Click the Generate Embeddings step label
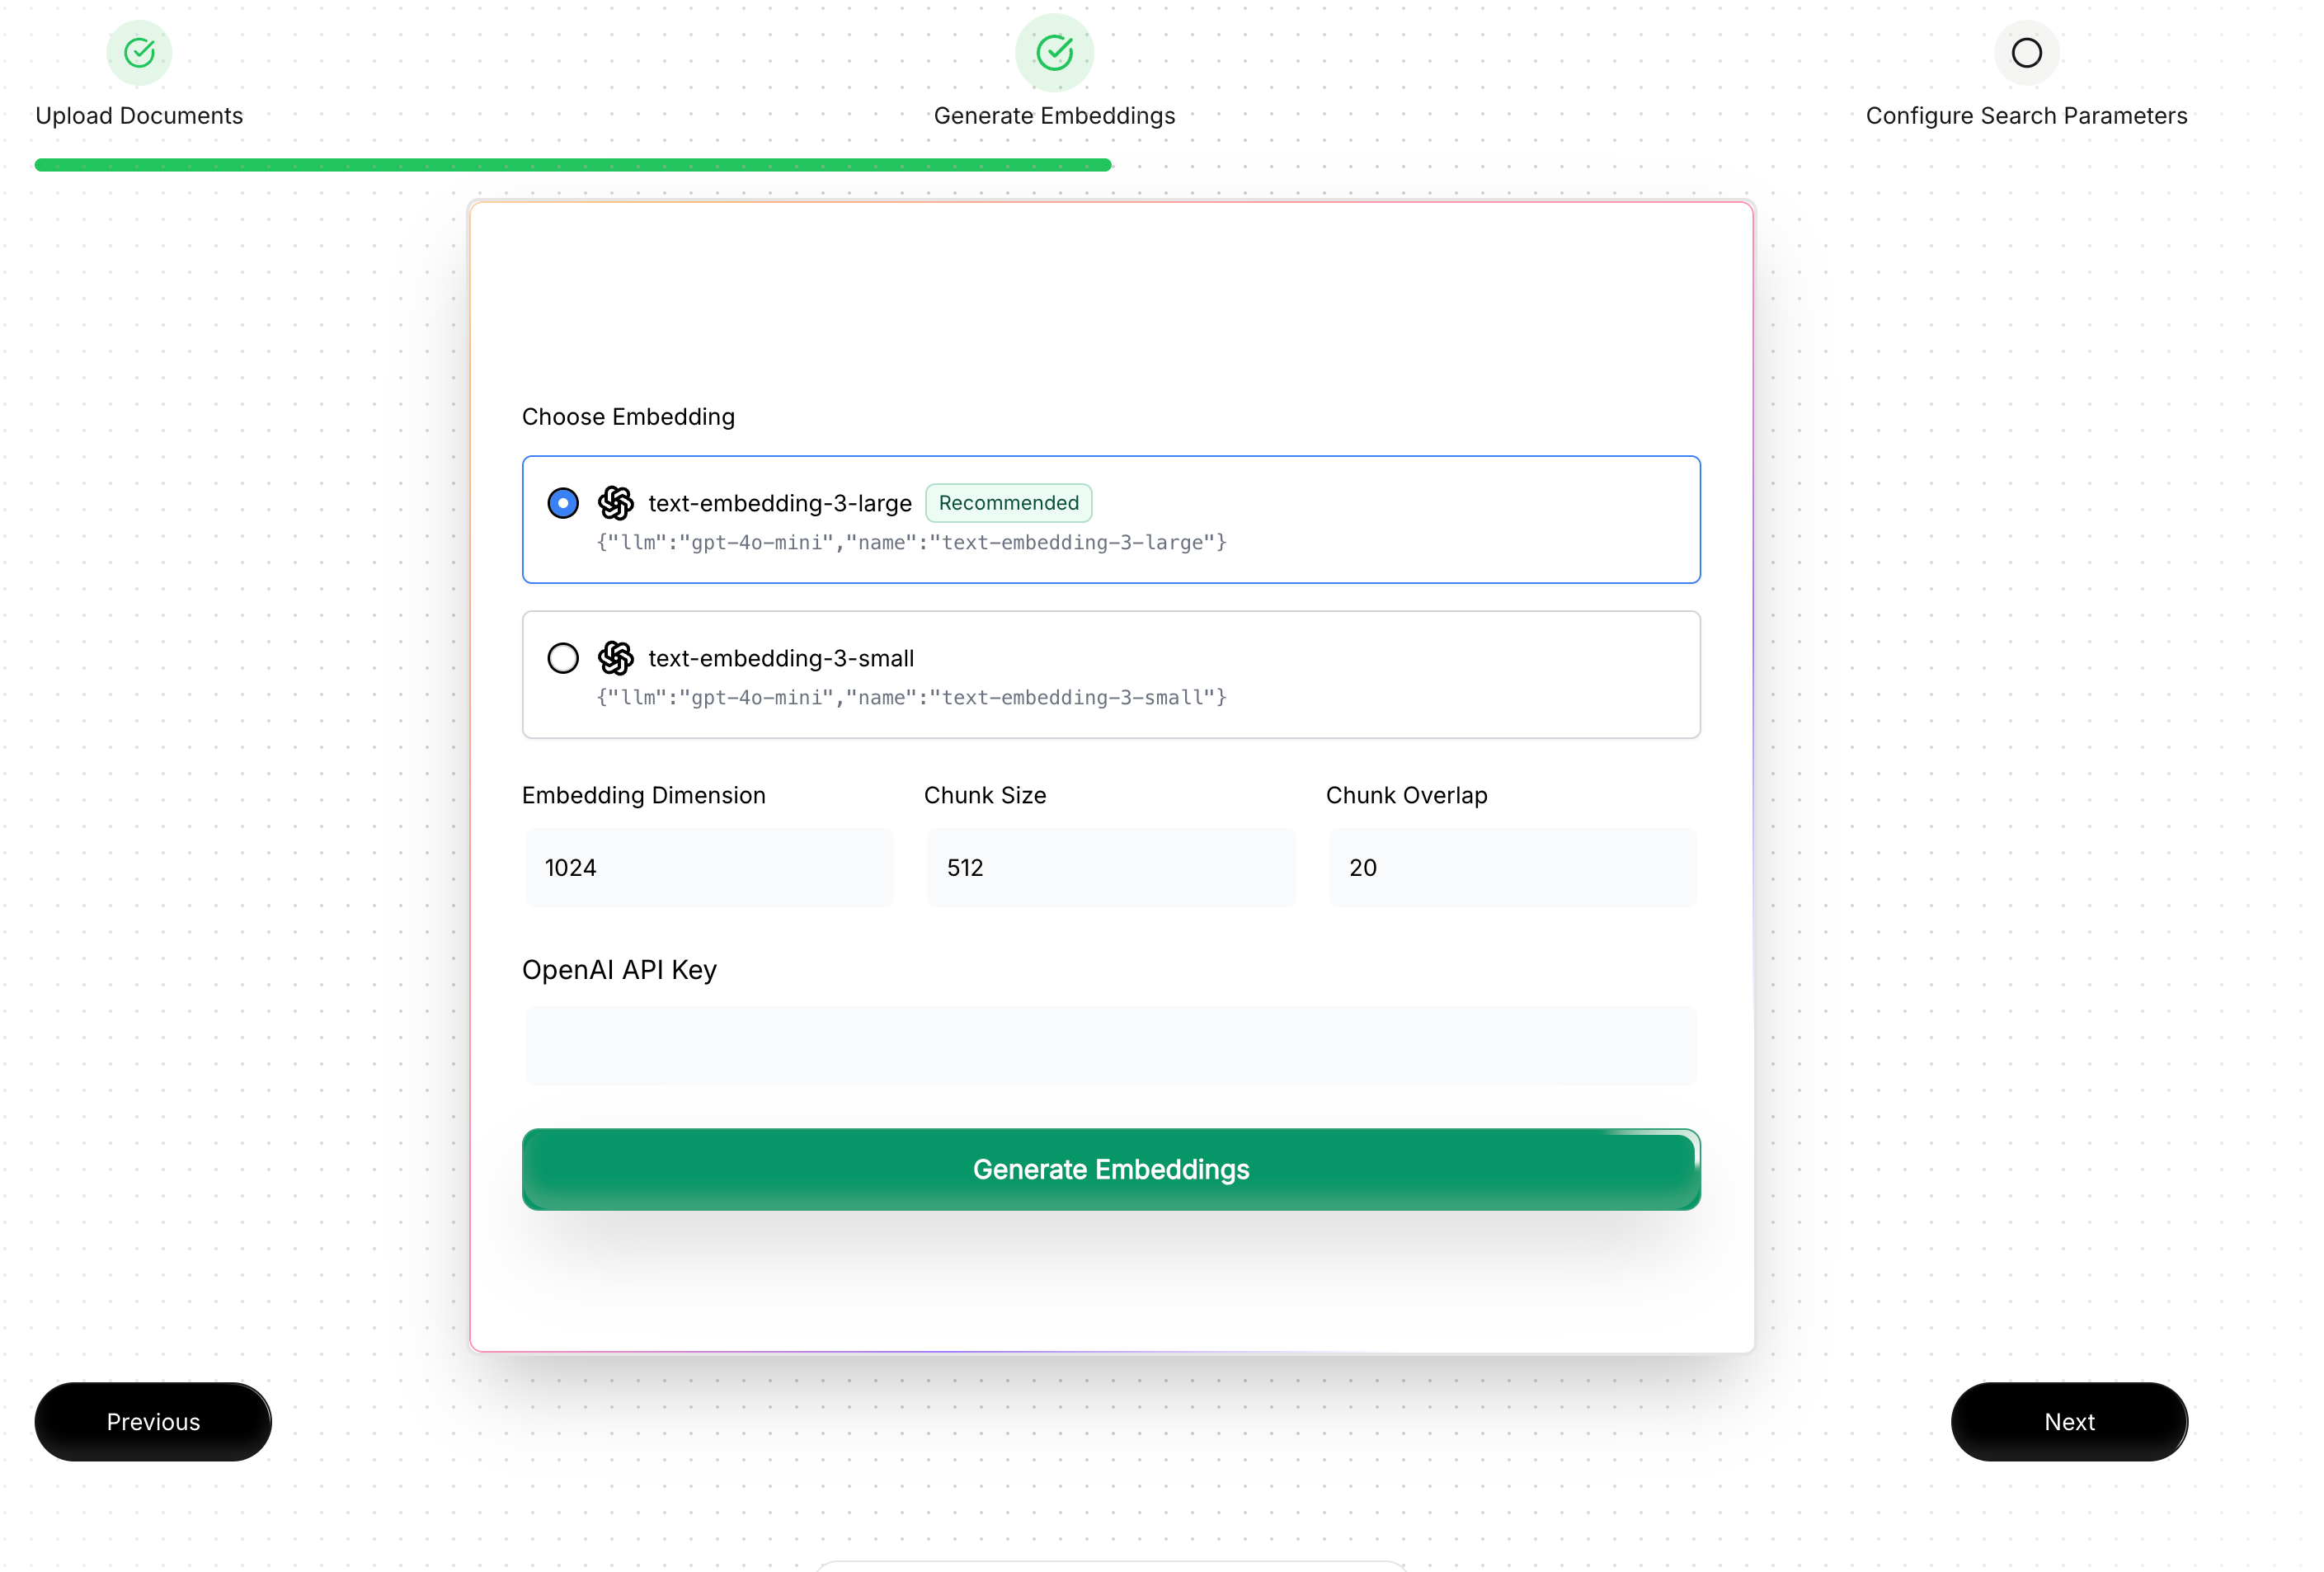 tap(1054, 116)
